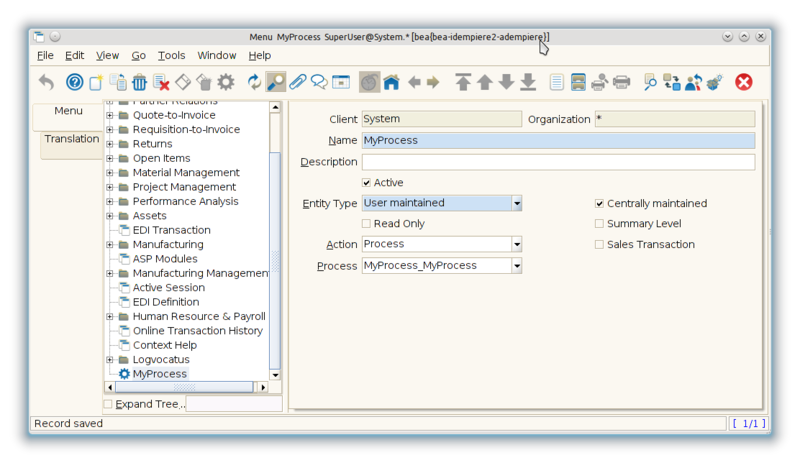The image size is (800, 463).
Task: Open the Attachment paperclip icon
Action: (297, 82)
